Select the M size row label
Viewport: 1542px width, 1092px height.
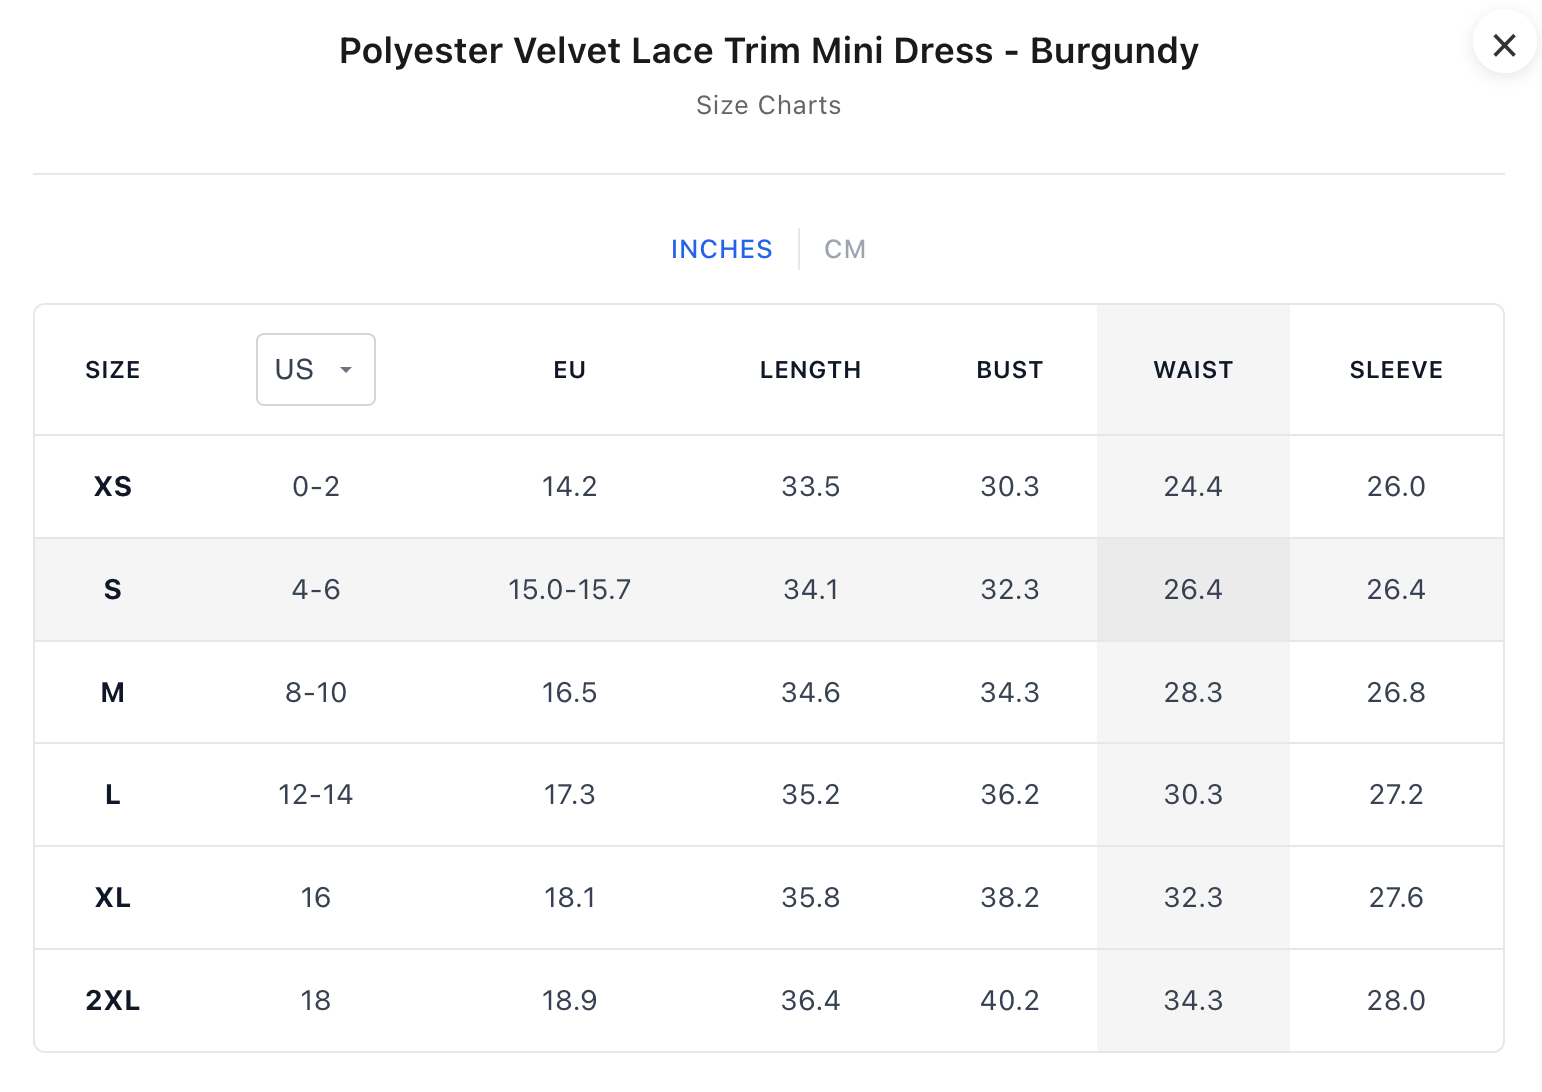pos(113,692)
